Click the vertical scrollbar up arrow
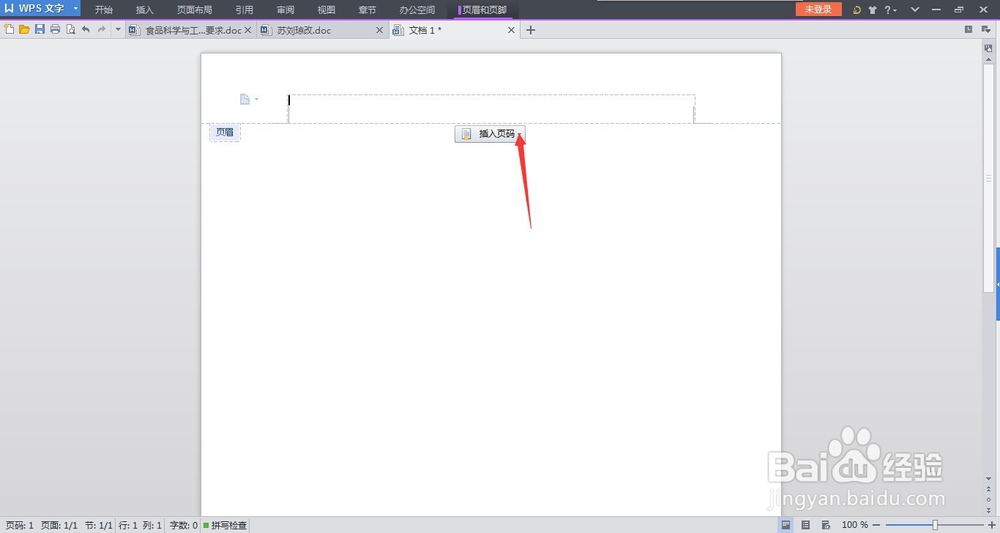 [989, 60]
